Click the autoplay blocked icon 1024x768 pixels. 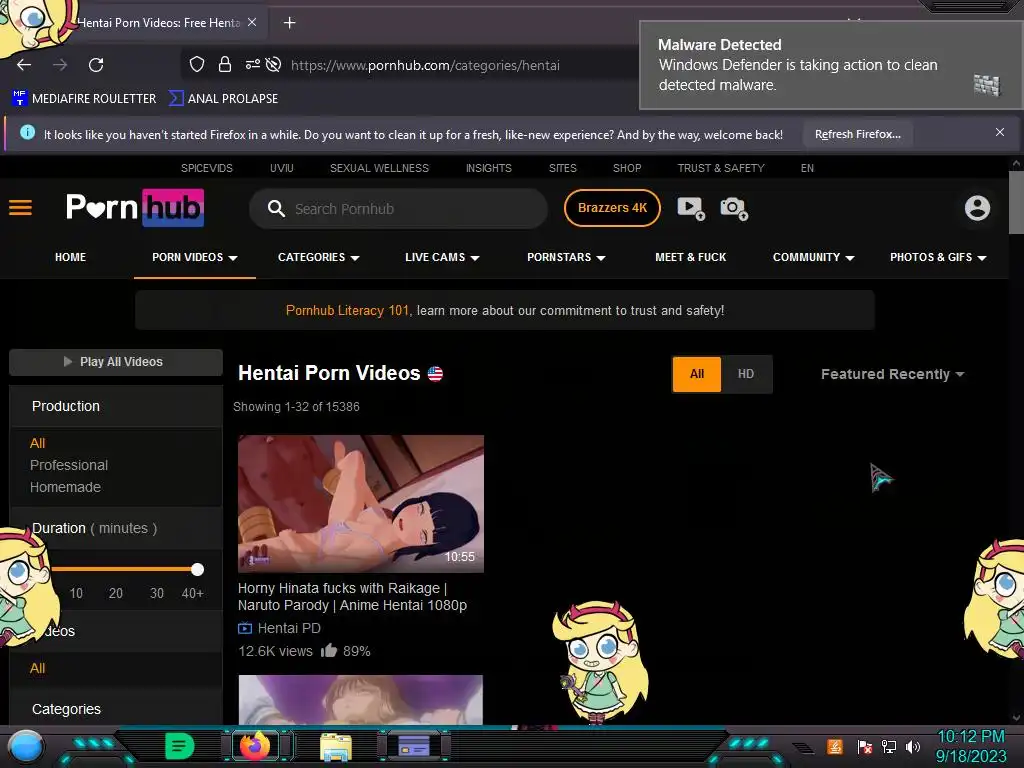(274, 64)
